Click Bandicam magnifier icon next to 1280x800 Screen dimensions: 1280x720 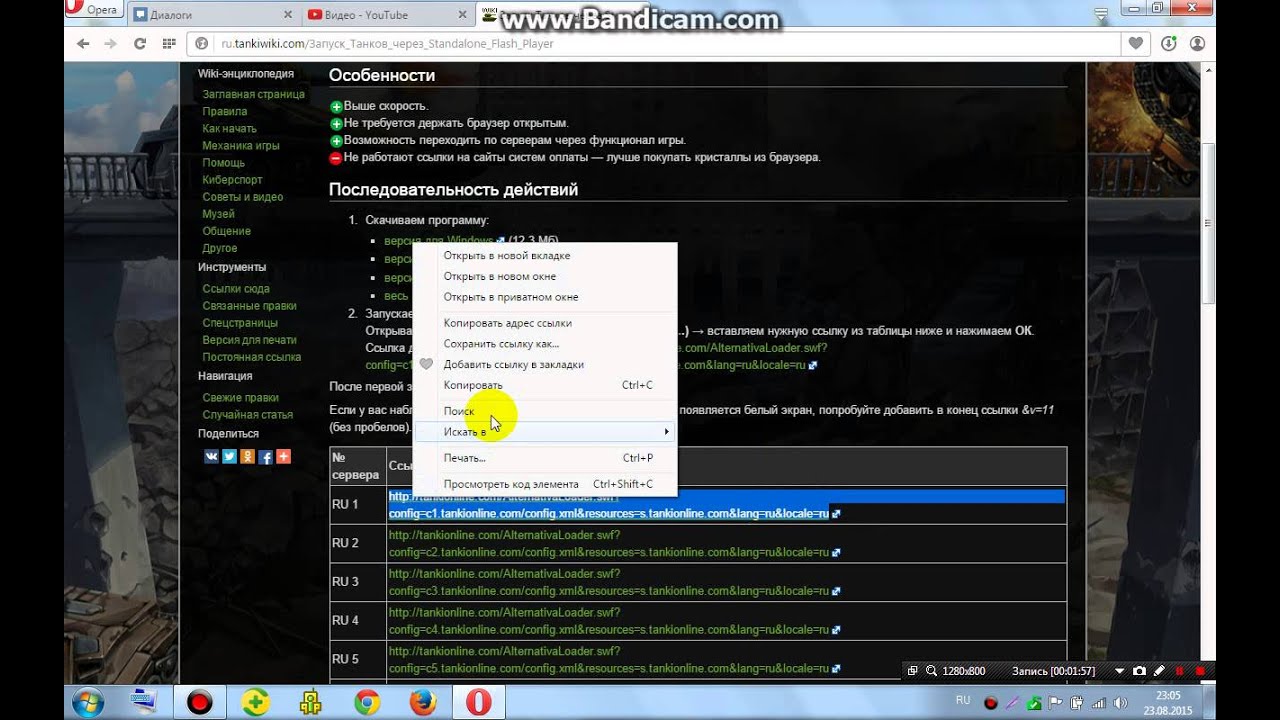click(x=931, y=671)
